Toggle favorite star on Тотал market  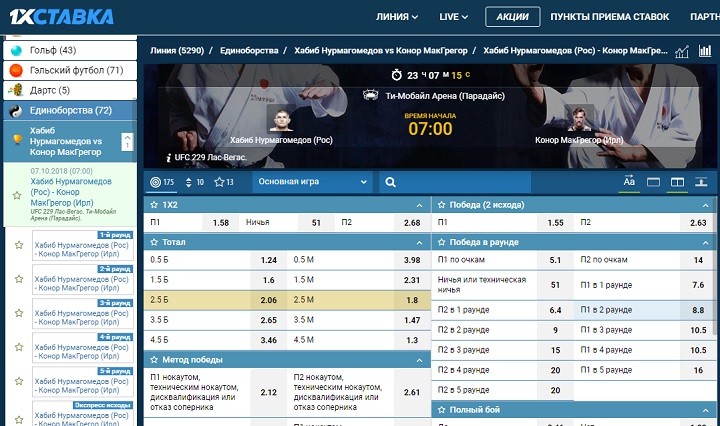[x=153, y=242]
